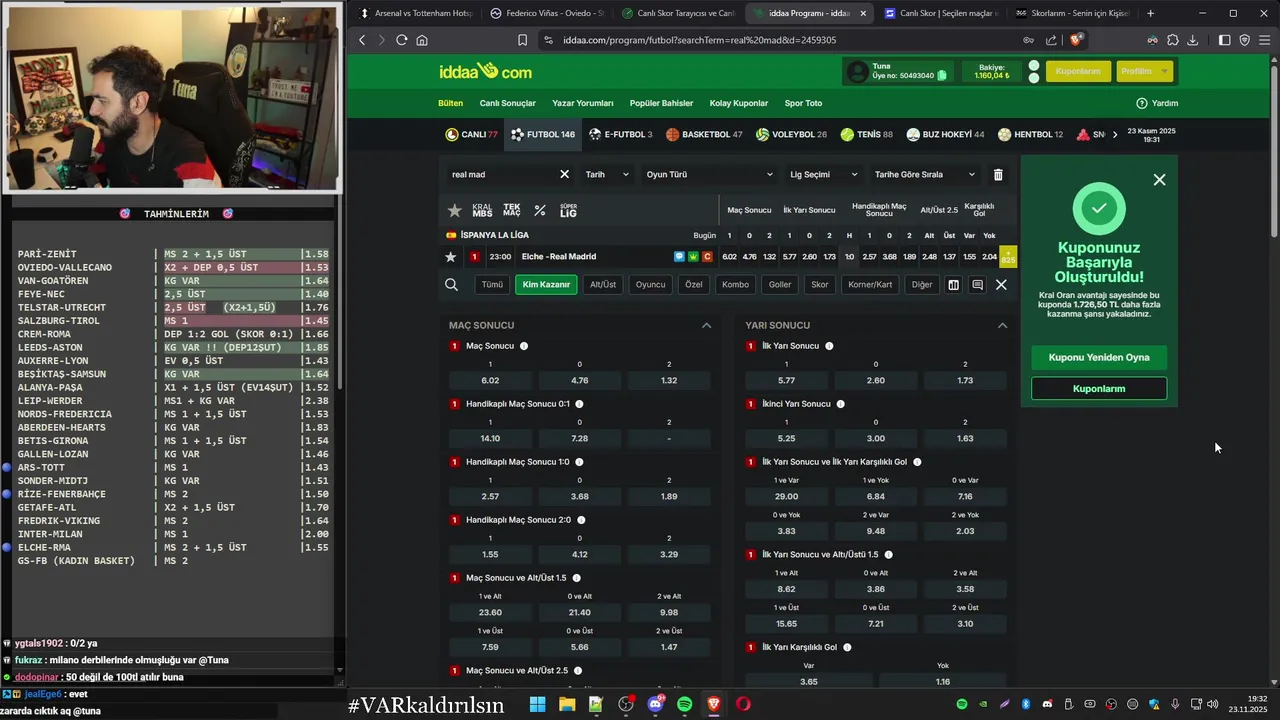Click the iddaa.com logo
Screen dimensions: 1280x720
[485, 71]
